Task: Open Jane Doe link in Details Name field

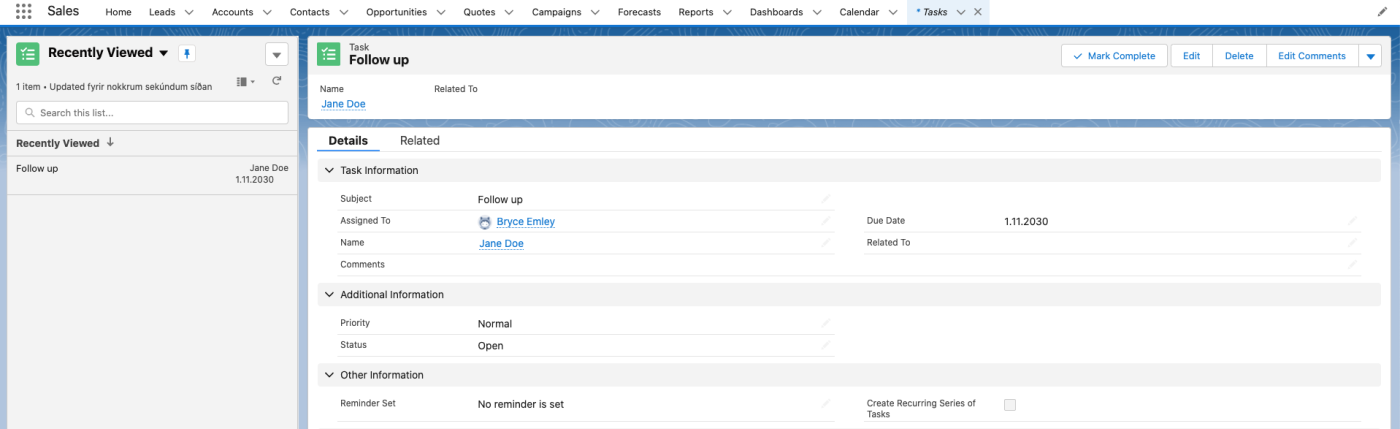Action: pyautogui.click(x=501, y=244)
